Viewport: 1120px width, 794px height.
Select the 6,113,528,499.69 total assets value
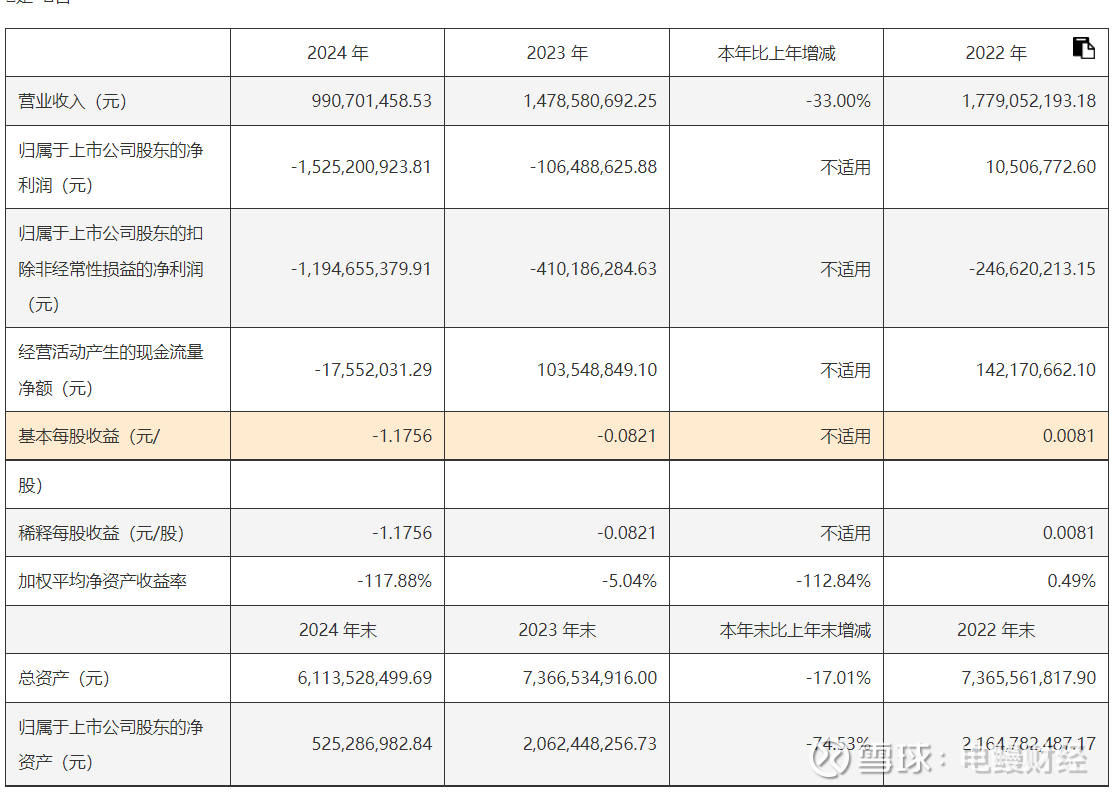coord(364,678)
